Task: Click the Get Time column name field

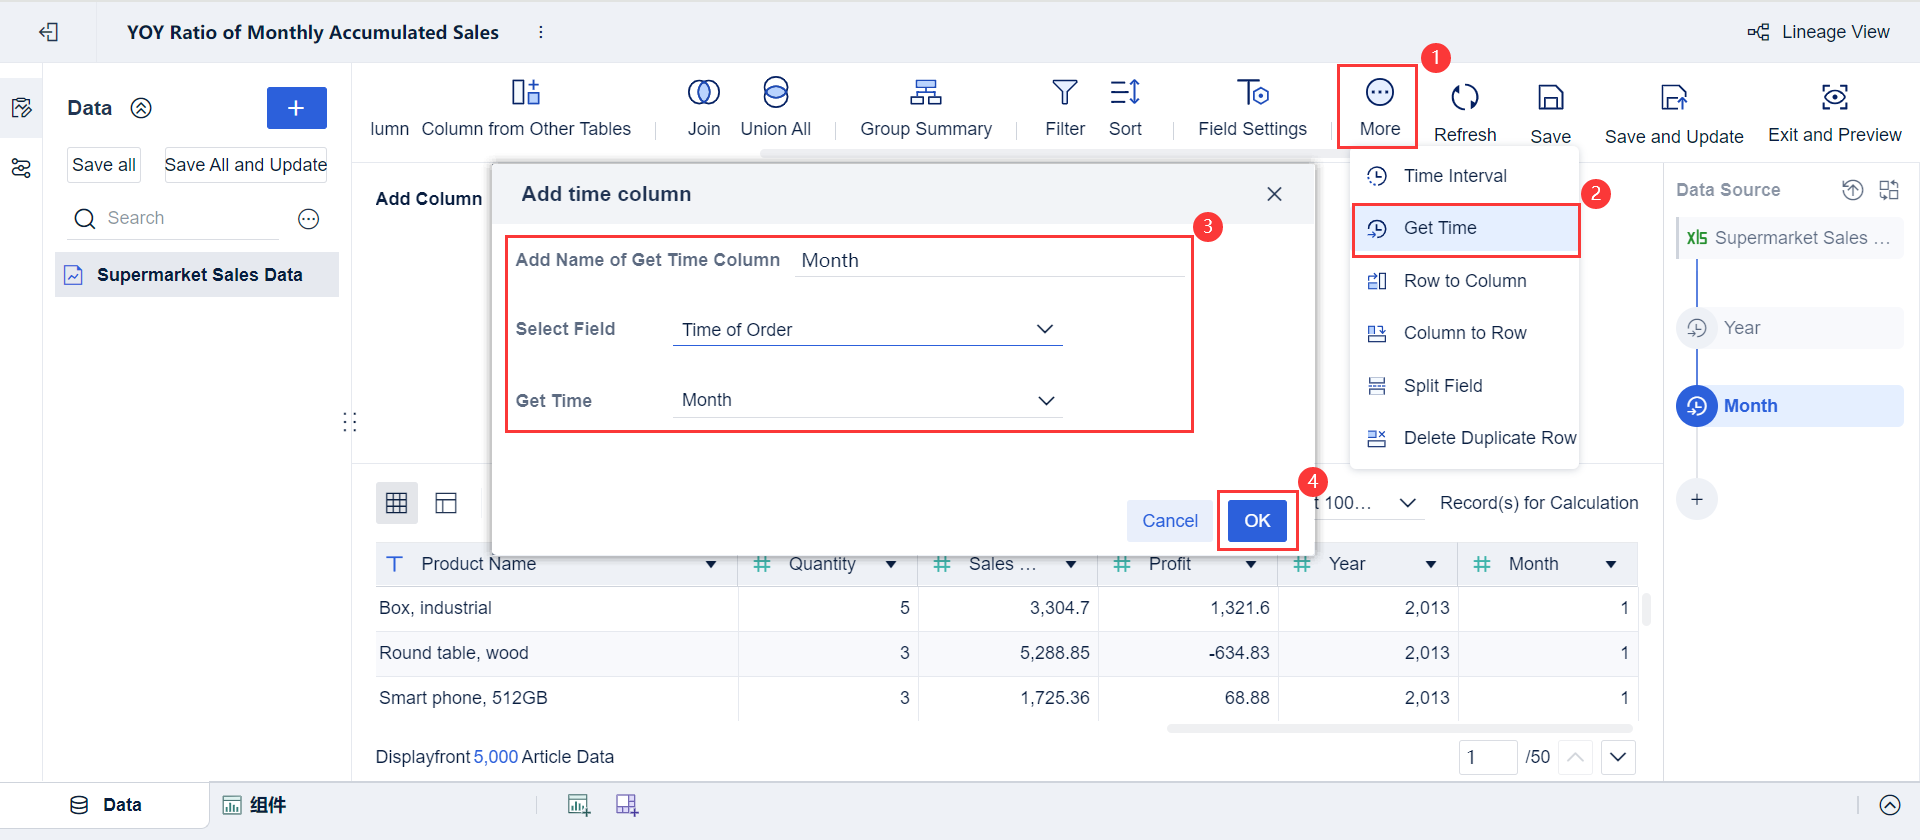Action: point(988,261)
